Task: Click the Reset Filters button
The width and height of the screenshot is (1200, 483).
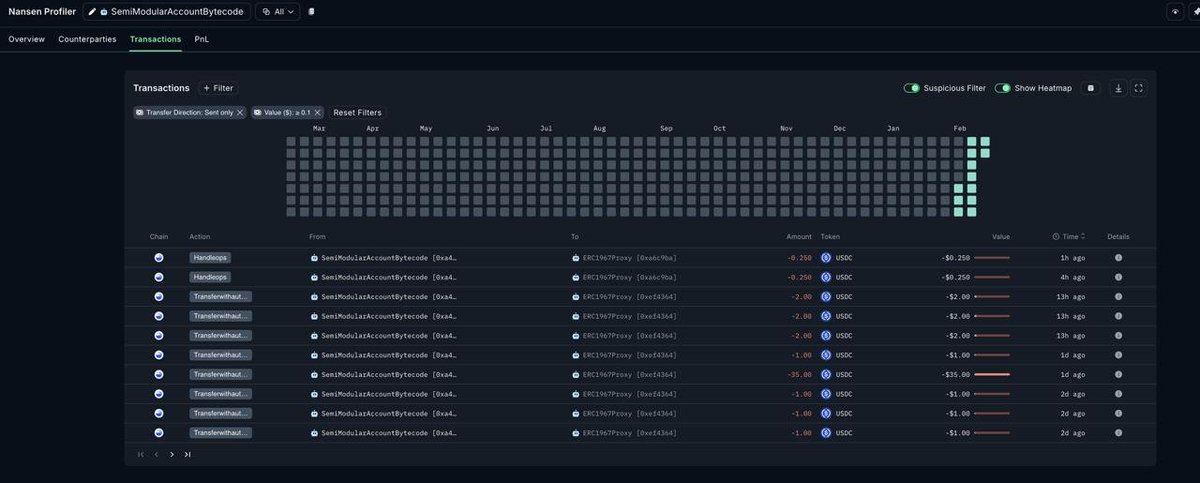Action: point(357,112)
